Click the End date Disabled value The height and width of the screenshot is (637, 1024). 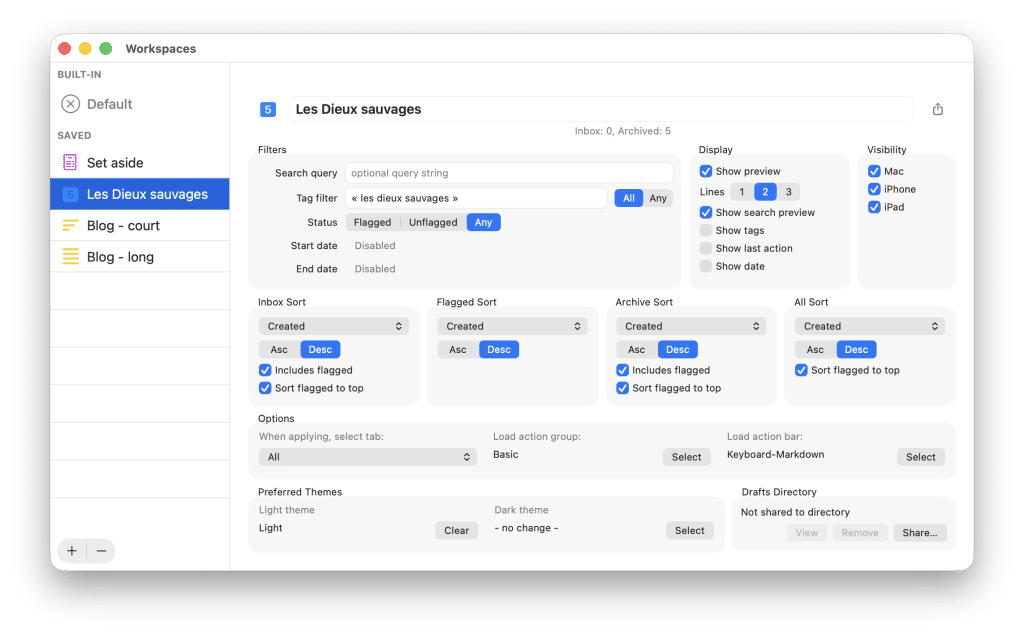pos(375,269)
